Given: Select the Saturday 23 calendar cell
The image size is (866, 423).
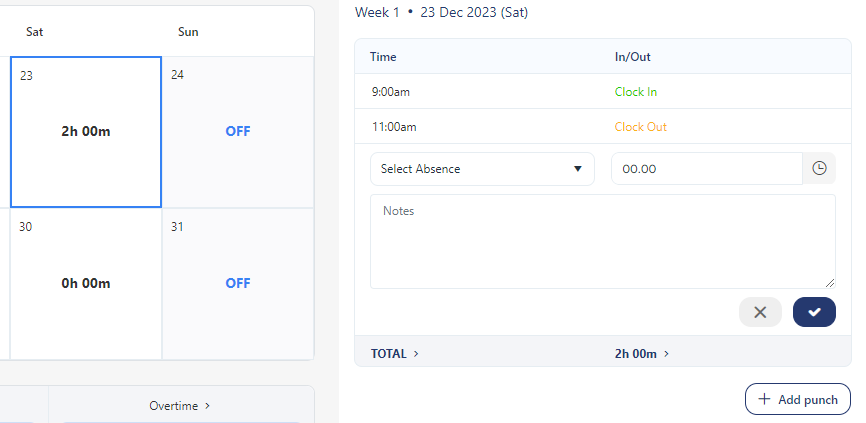Looking at the screenshot, I should click(x=86, y=132).
